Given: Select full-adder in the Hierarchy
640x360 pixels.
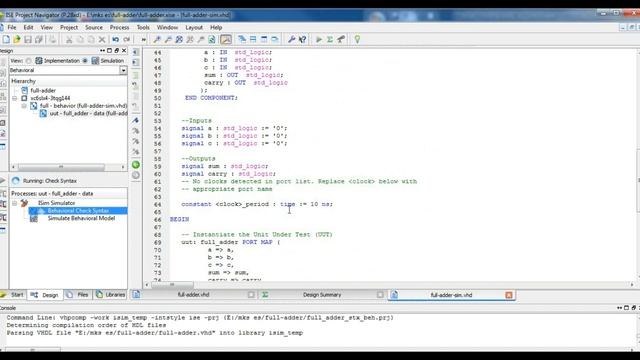Looking at the screenshot, I should pyautogui.click(x=43, y=91).
